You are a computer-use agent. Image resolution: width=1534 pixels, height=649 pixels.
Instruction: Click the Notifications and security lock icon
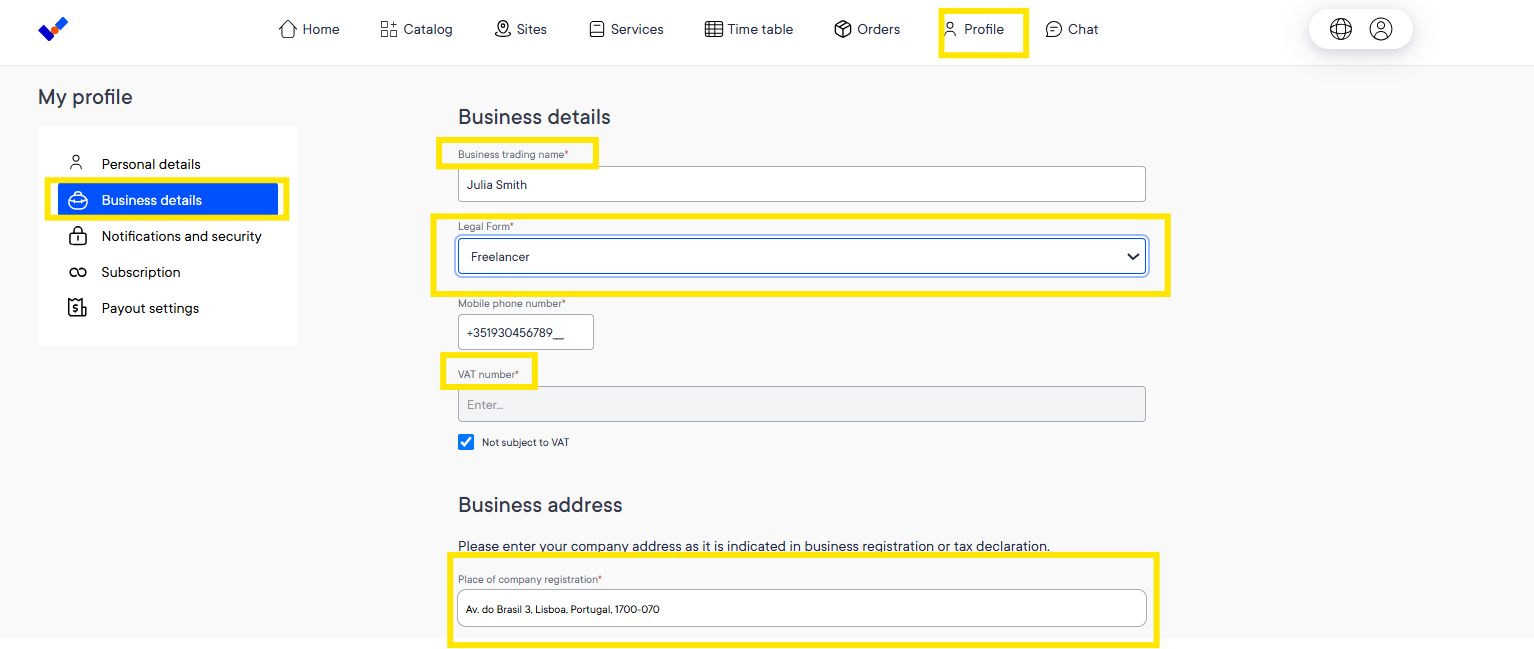click(x=77, y=236)
